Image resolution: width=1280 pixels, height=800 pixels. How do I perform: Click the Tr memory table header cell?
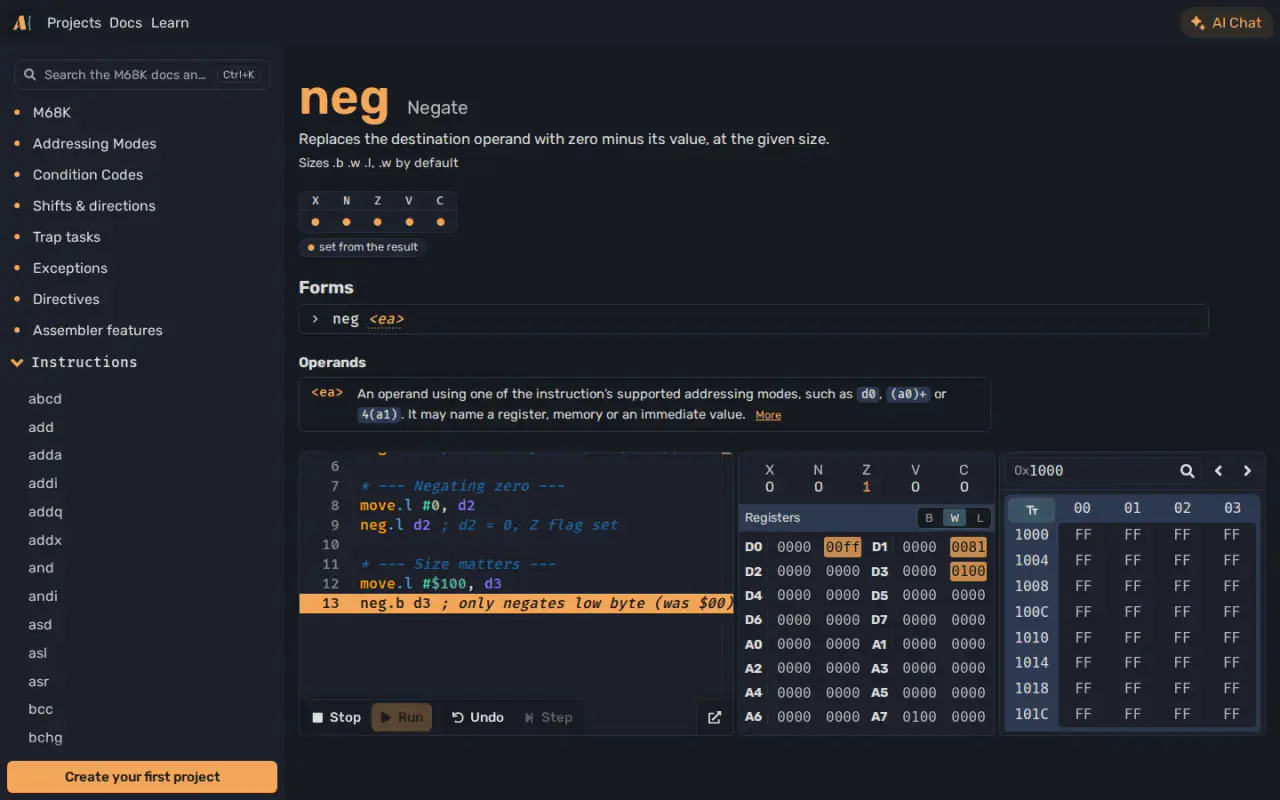(x=1032, y=509)
